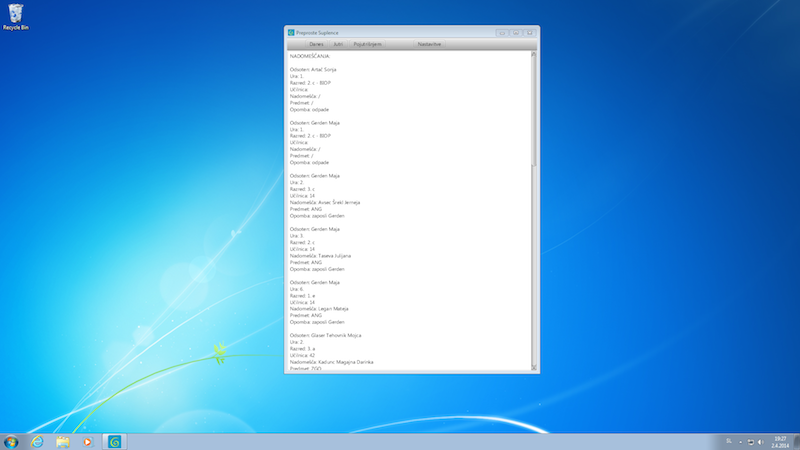
Task: Open Windows Explorer from the taskbar
Action: (63, 441)
